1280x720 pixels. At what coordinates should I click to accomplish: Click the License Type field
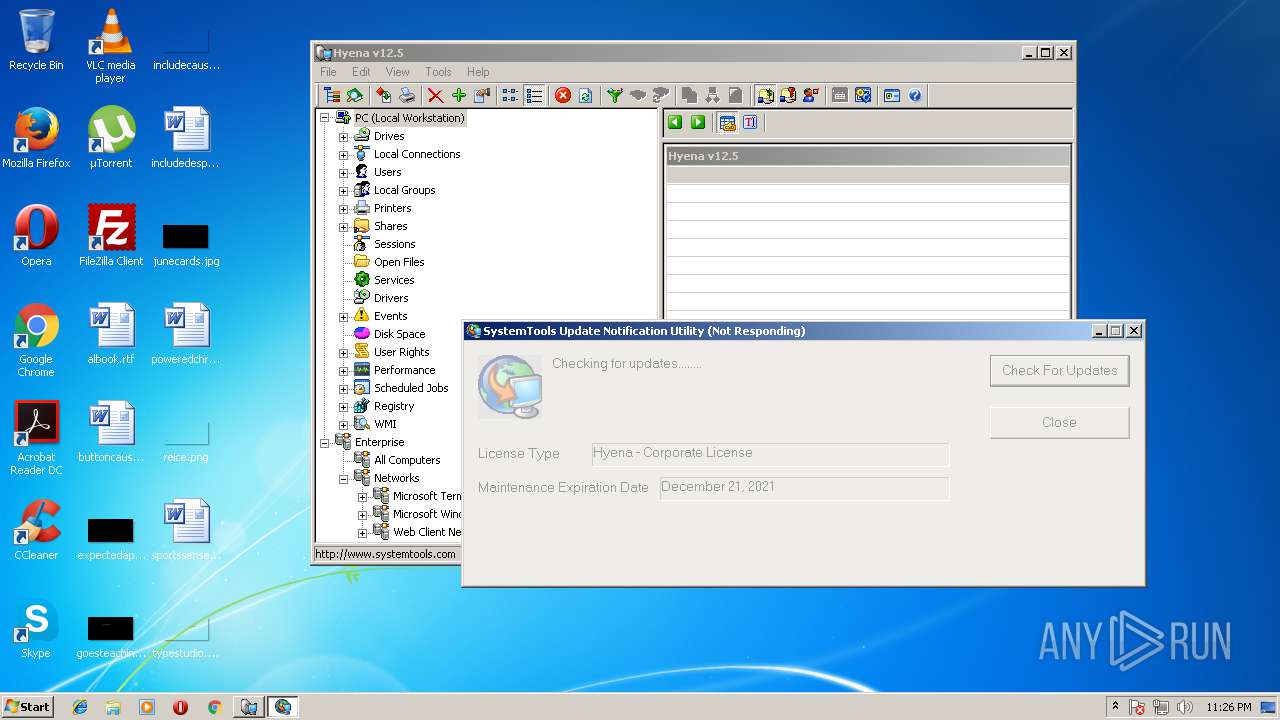coord(770,454)
